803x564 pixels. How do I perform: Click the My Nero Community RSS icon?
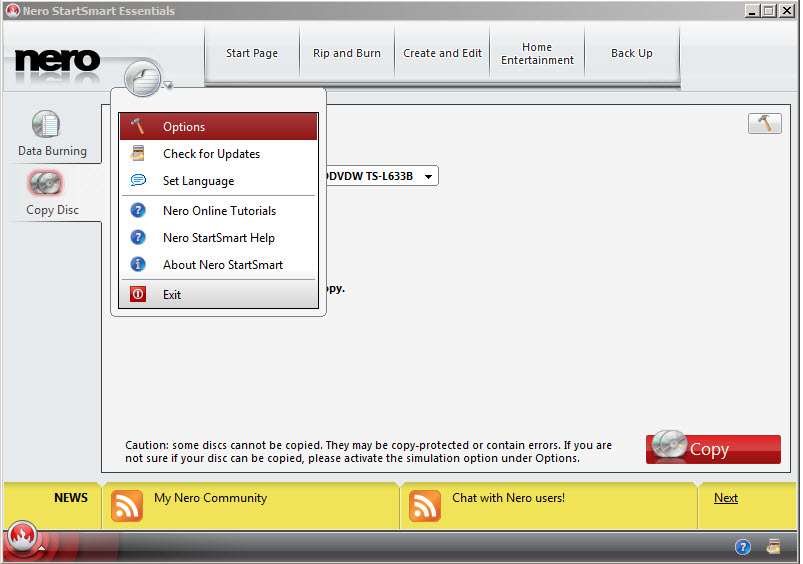pyautogui.click(x=126, y=506)
